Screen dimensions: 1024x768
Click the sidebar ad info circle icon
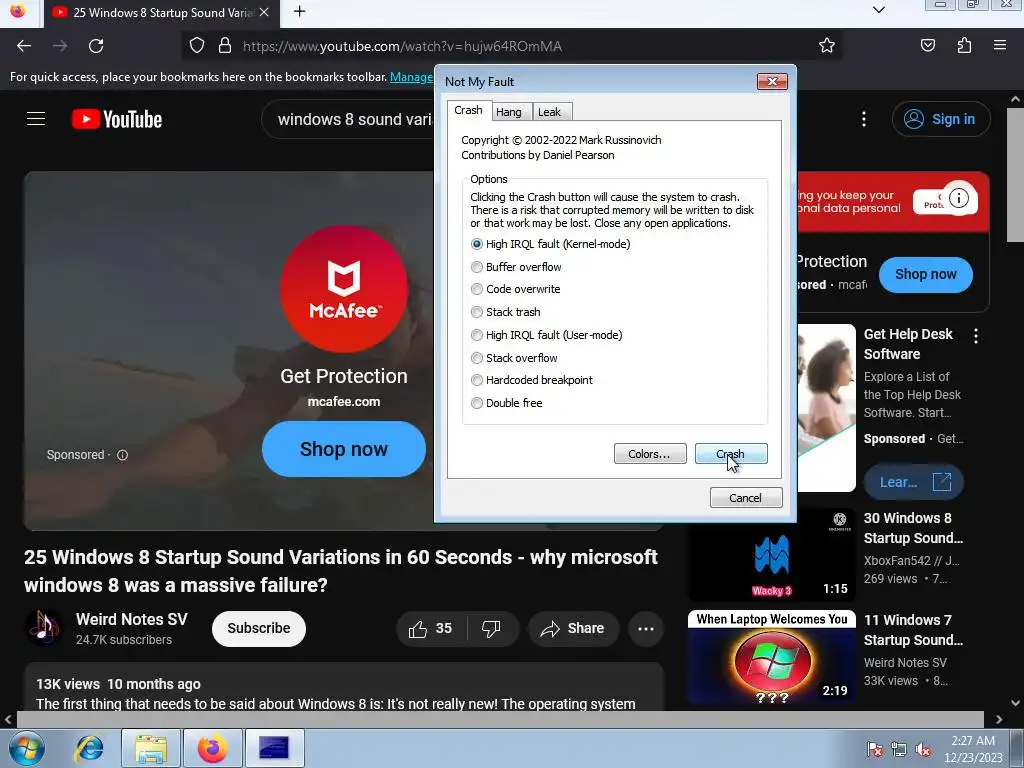click(959, 198)
